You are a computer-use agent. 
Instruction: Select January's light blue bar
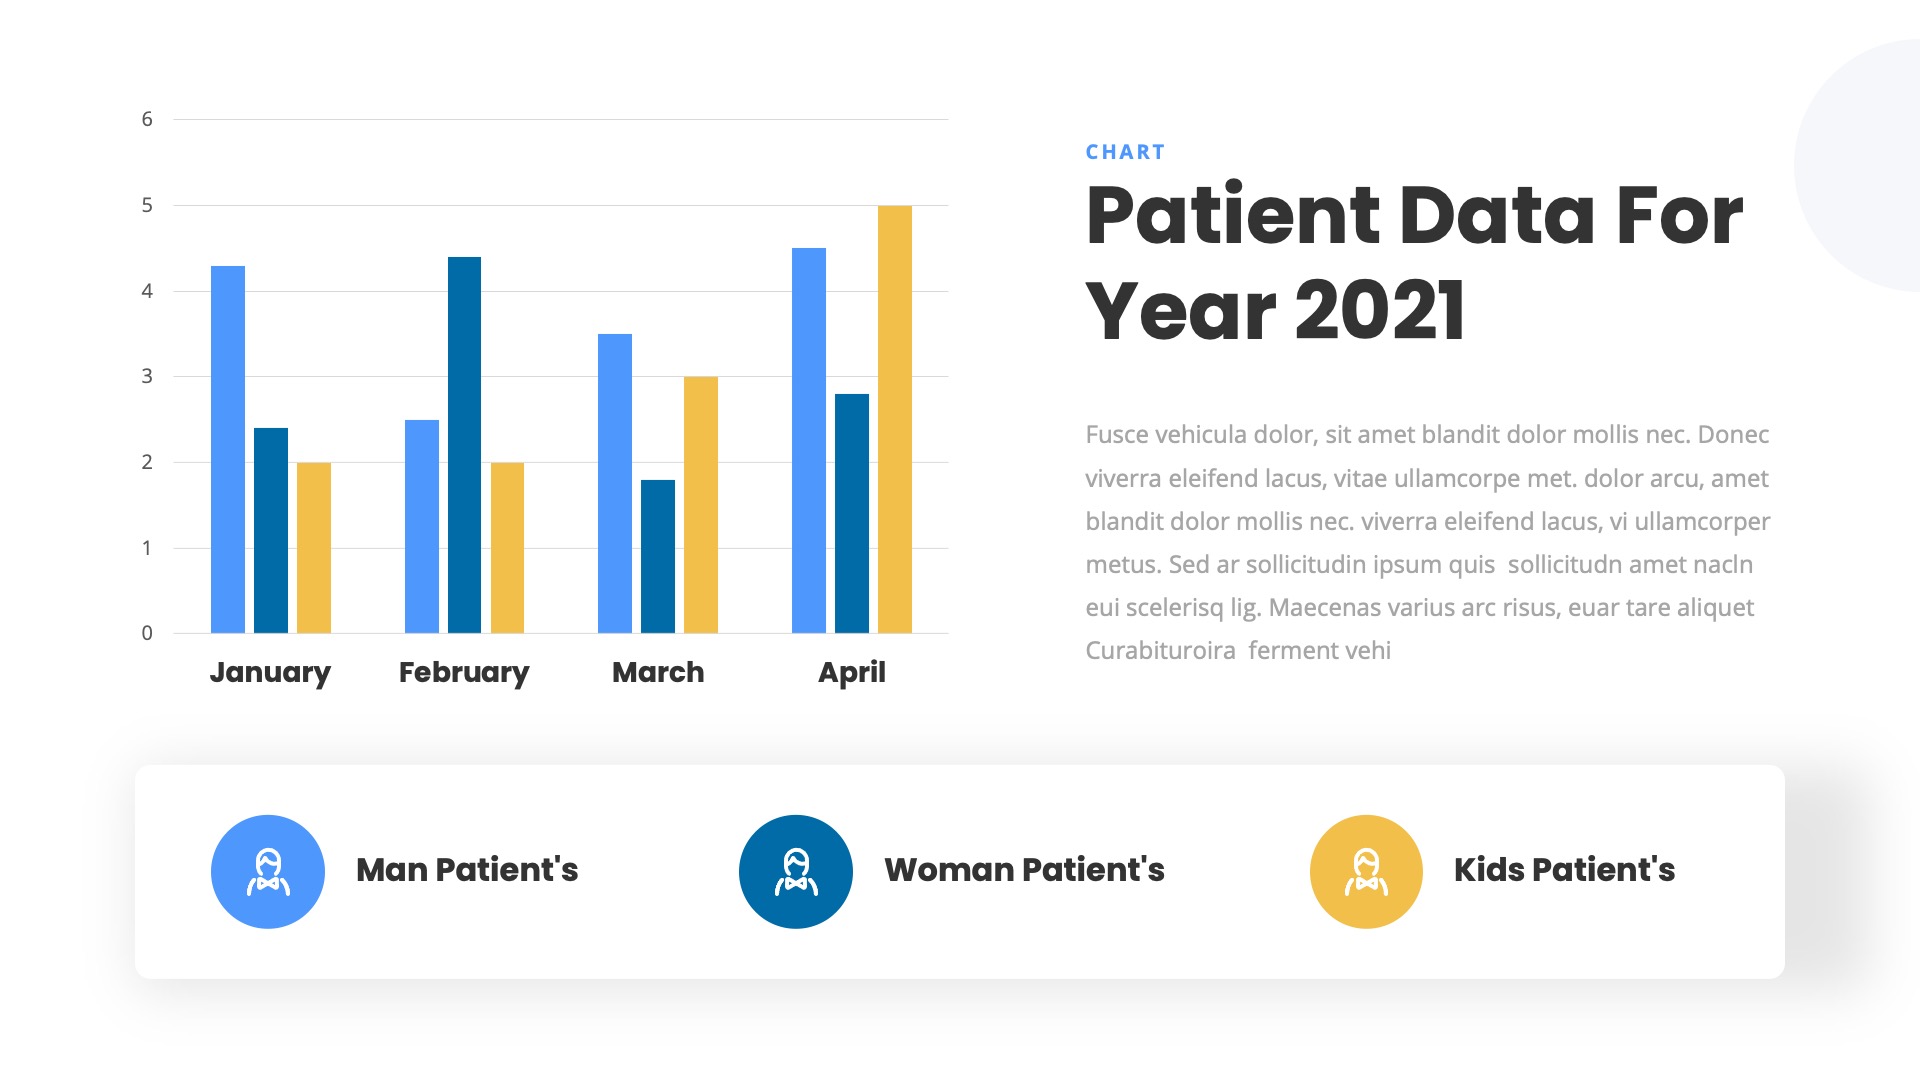click(x=228, y=450)
